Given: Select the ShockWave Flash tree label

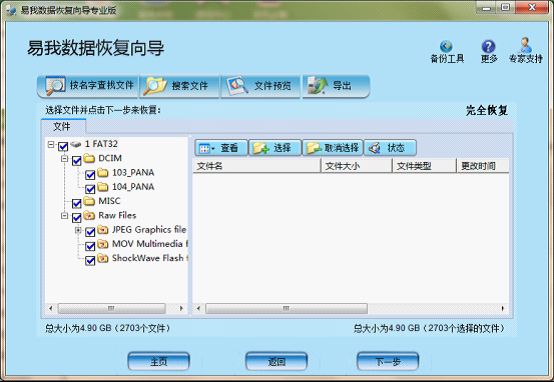Looking at the screenshot, I should click(150, 258).
